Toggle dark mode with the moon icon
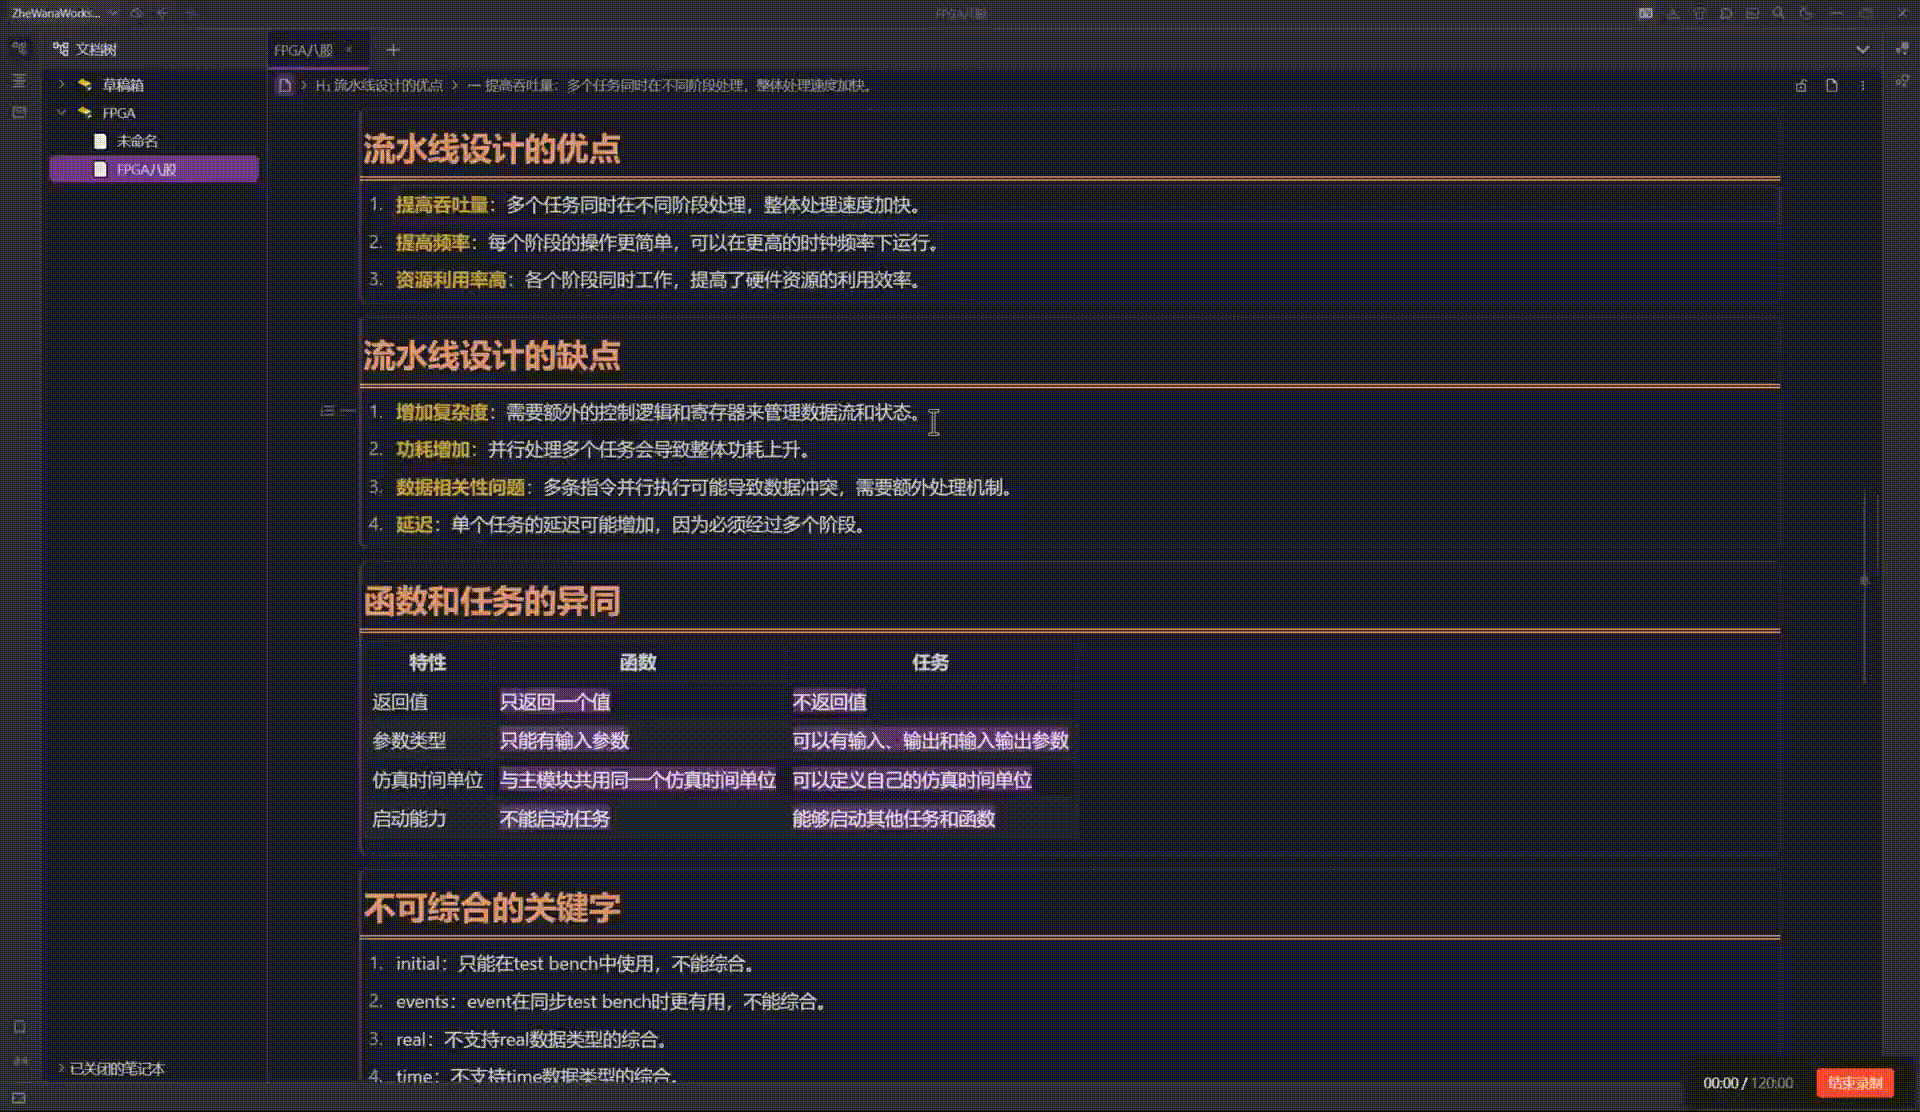Viewport: 1920px width, 1112px height. point(1806,14)
